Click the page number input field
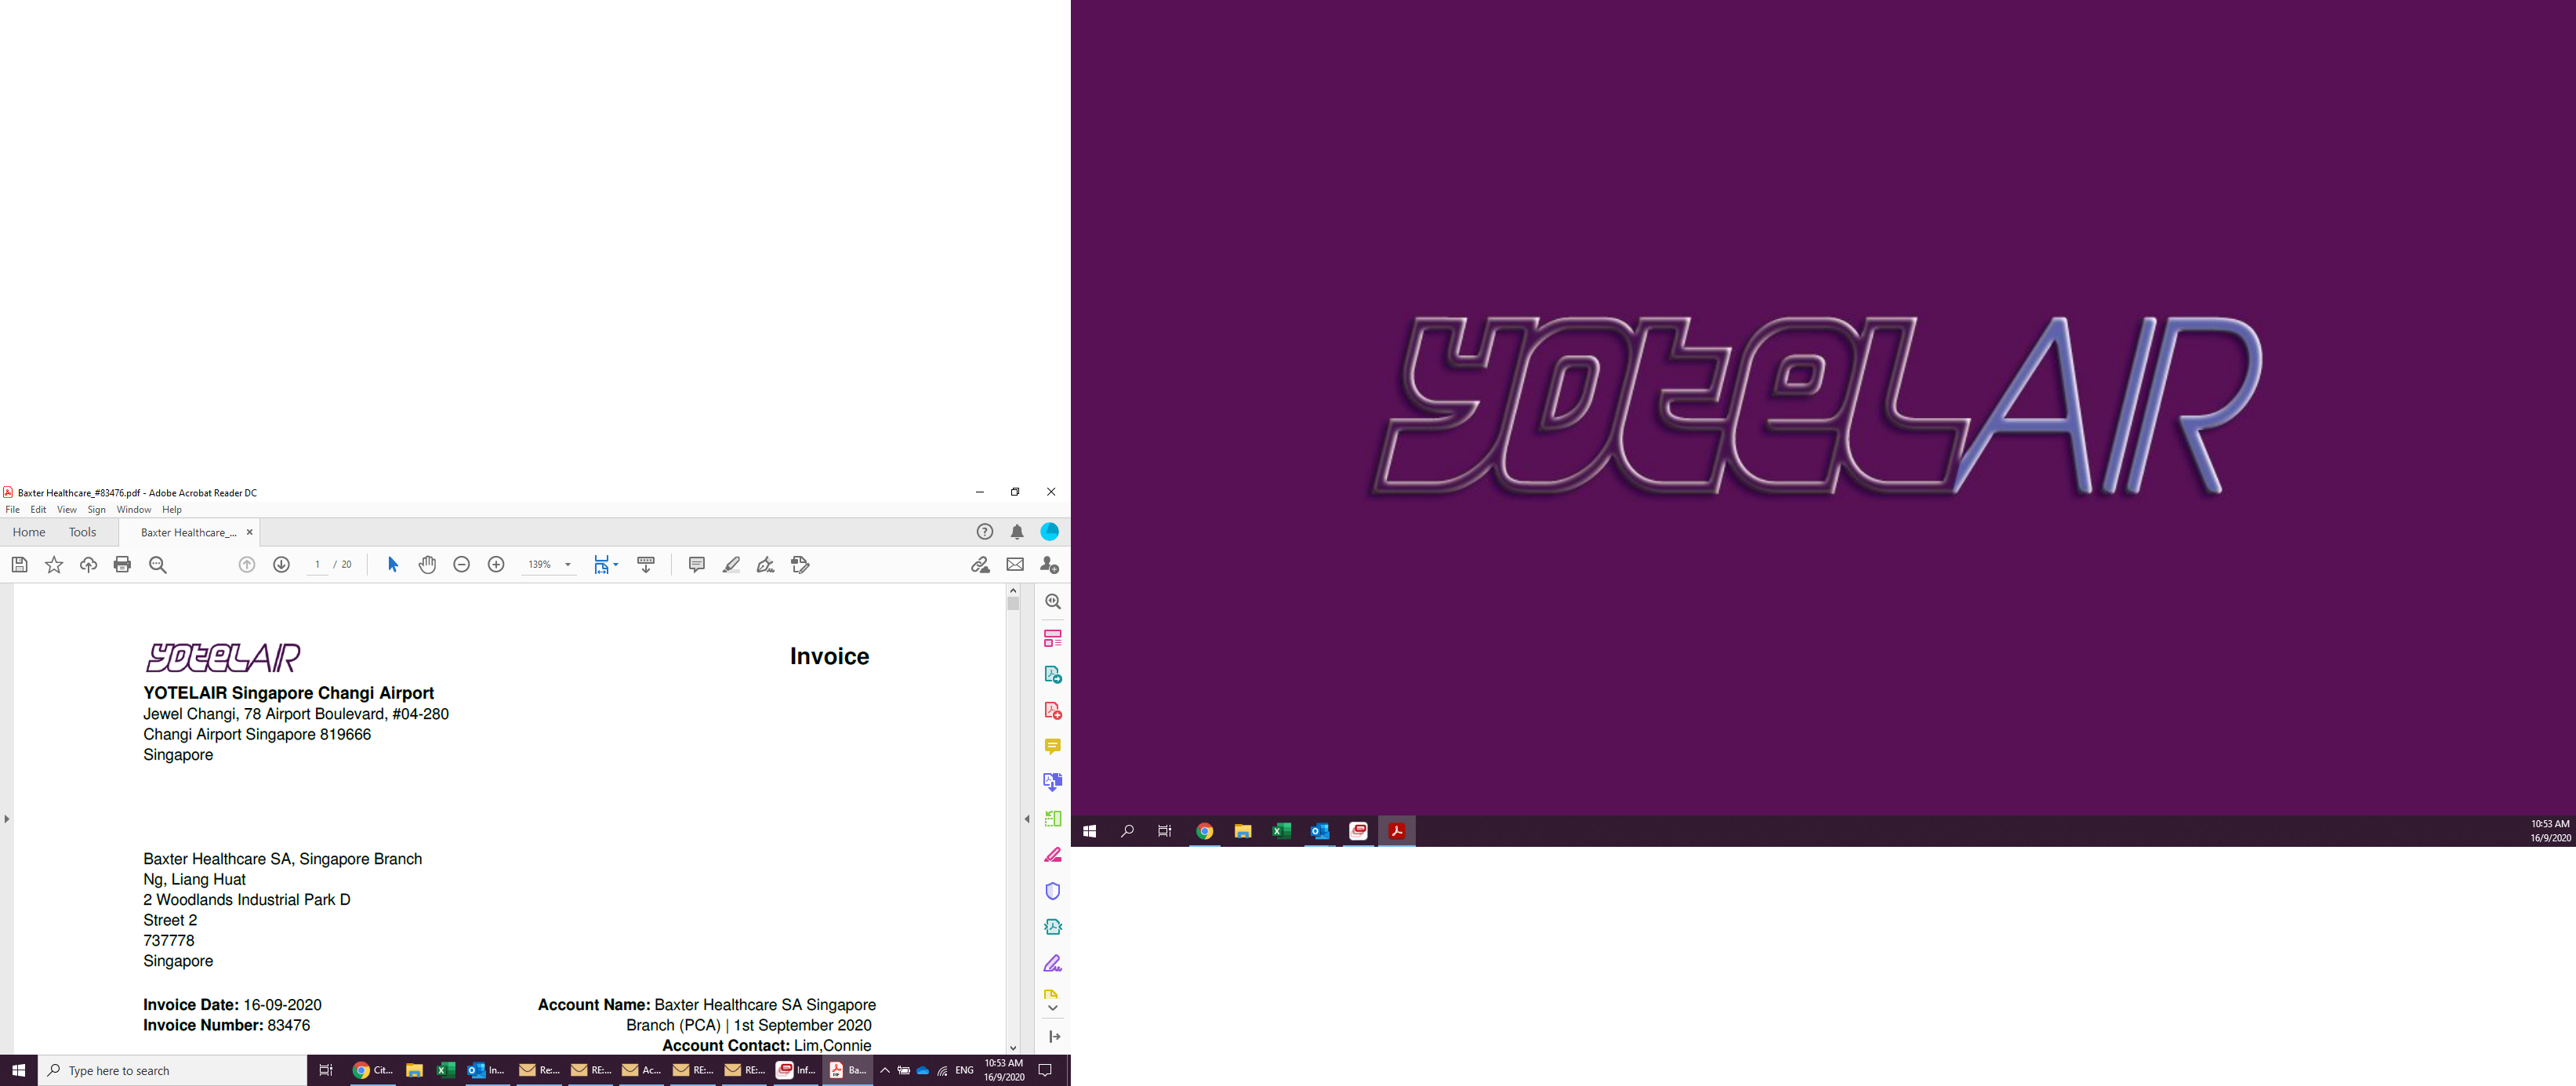Image resolution: width=2576 pixels, height=1086 pixels. [x=317, y=565]
